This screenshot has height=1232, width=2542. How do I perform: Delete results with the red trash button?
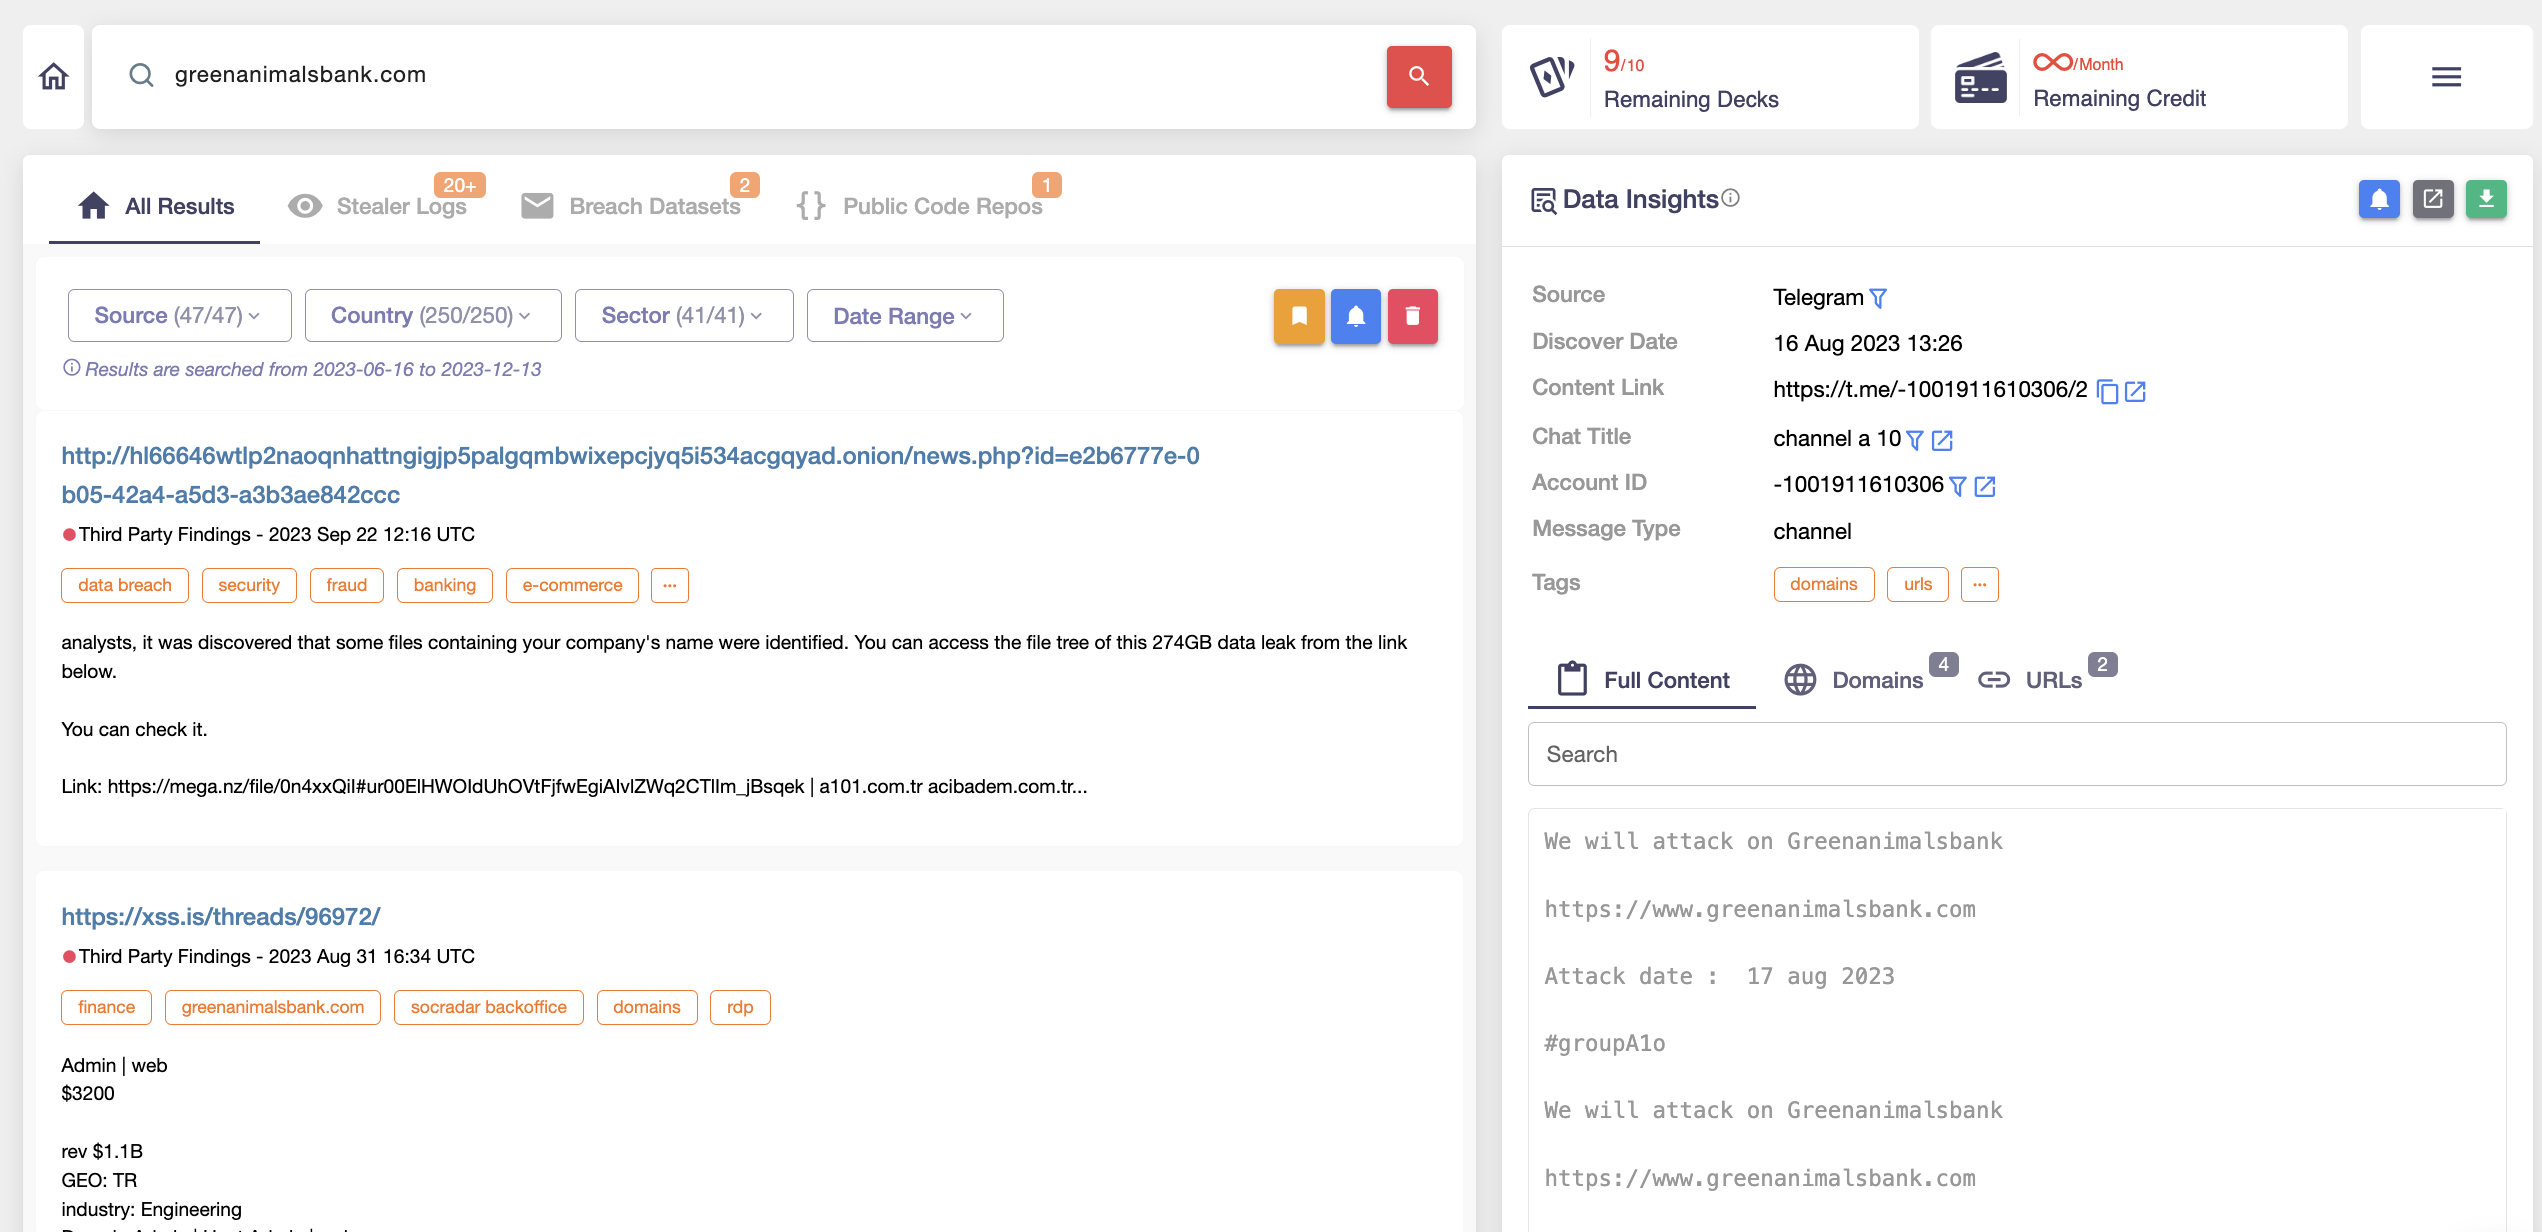[x=1412, y=316]
